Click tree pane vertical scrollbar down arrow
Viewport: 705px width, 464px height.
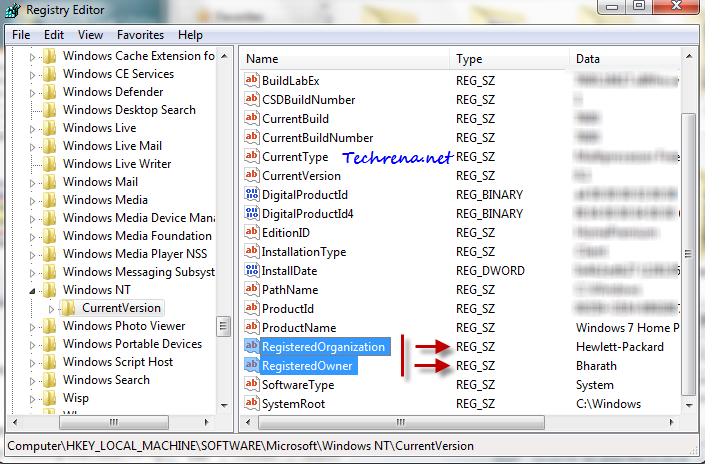224,405
